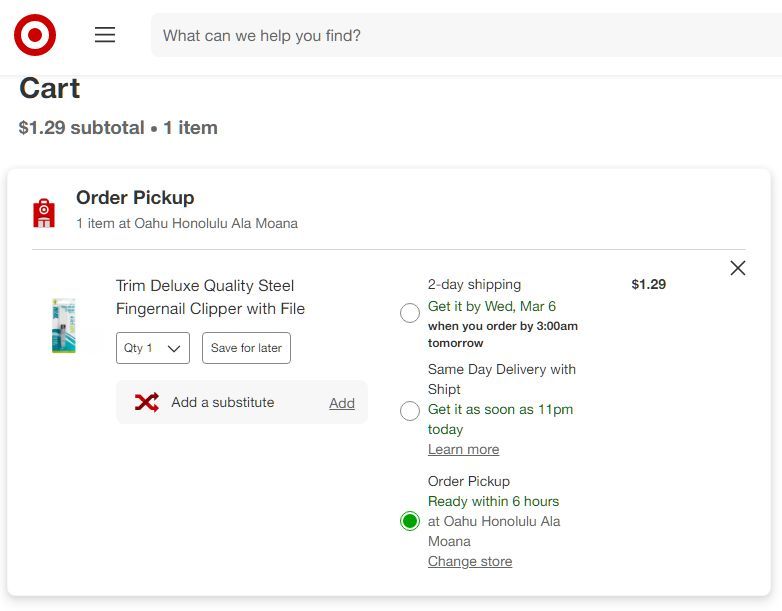Screen dimensions: 782x611
Task: Select the Order Pickup radio button
Action: click(x=410, y=521)
